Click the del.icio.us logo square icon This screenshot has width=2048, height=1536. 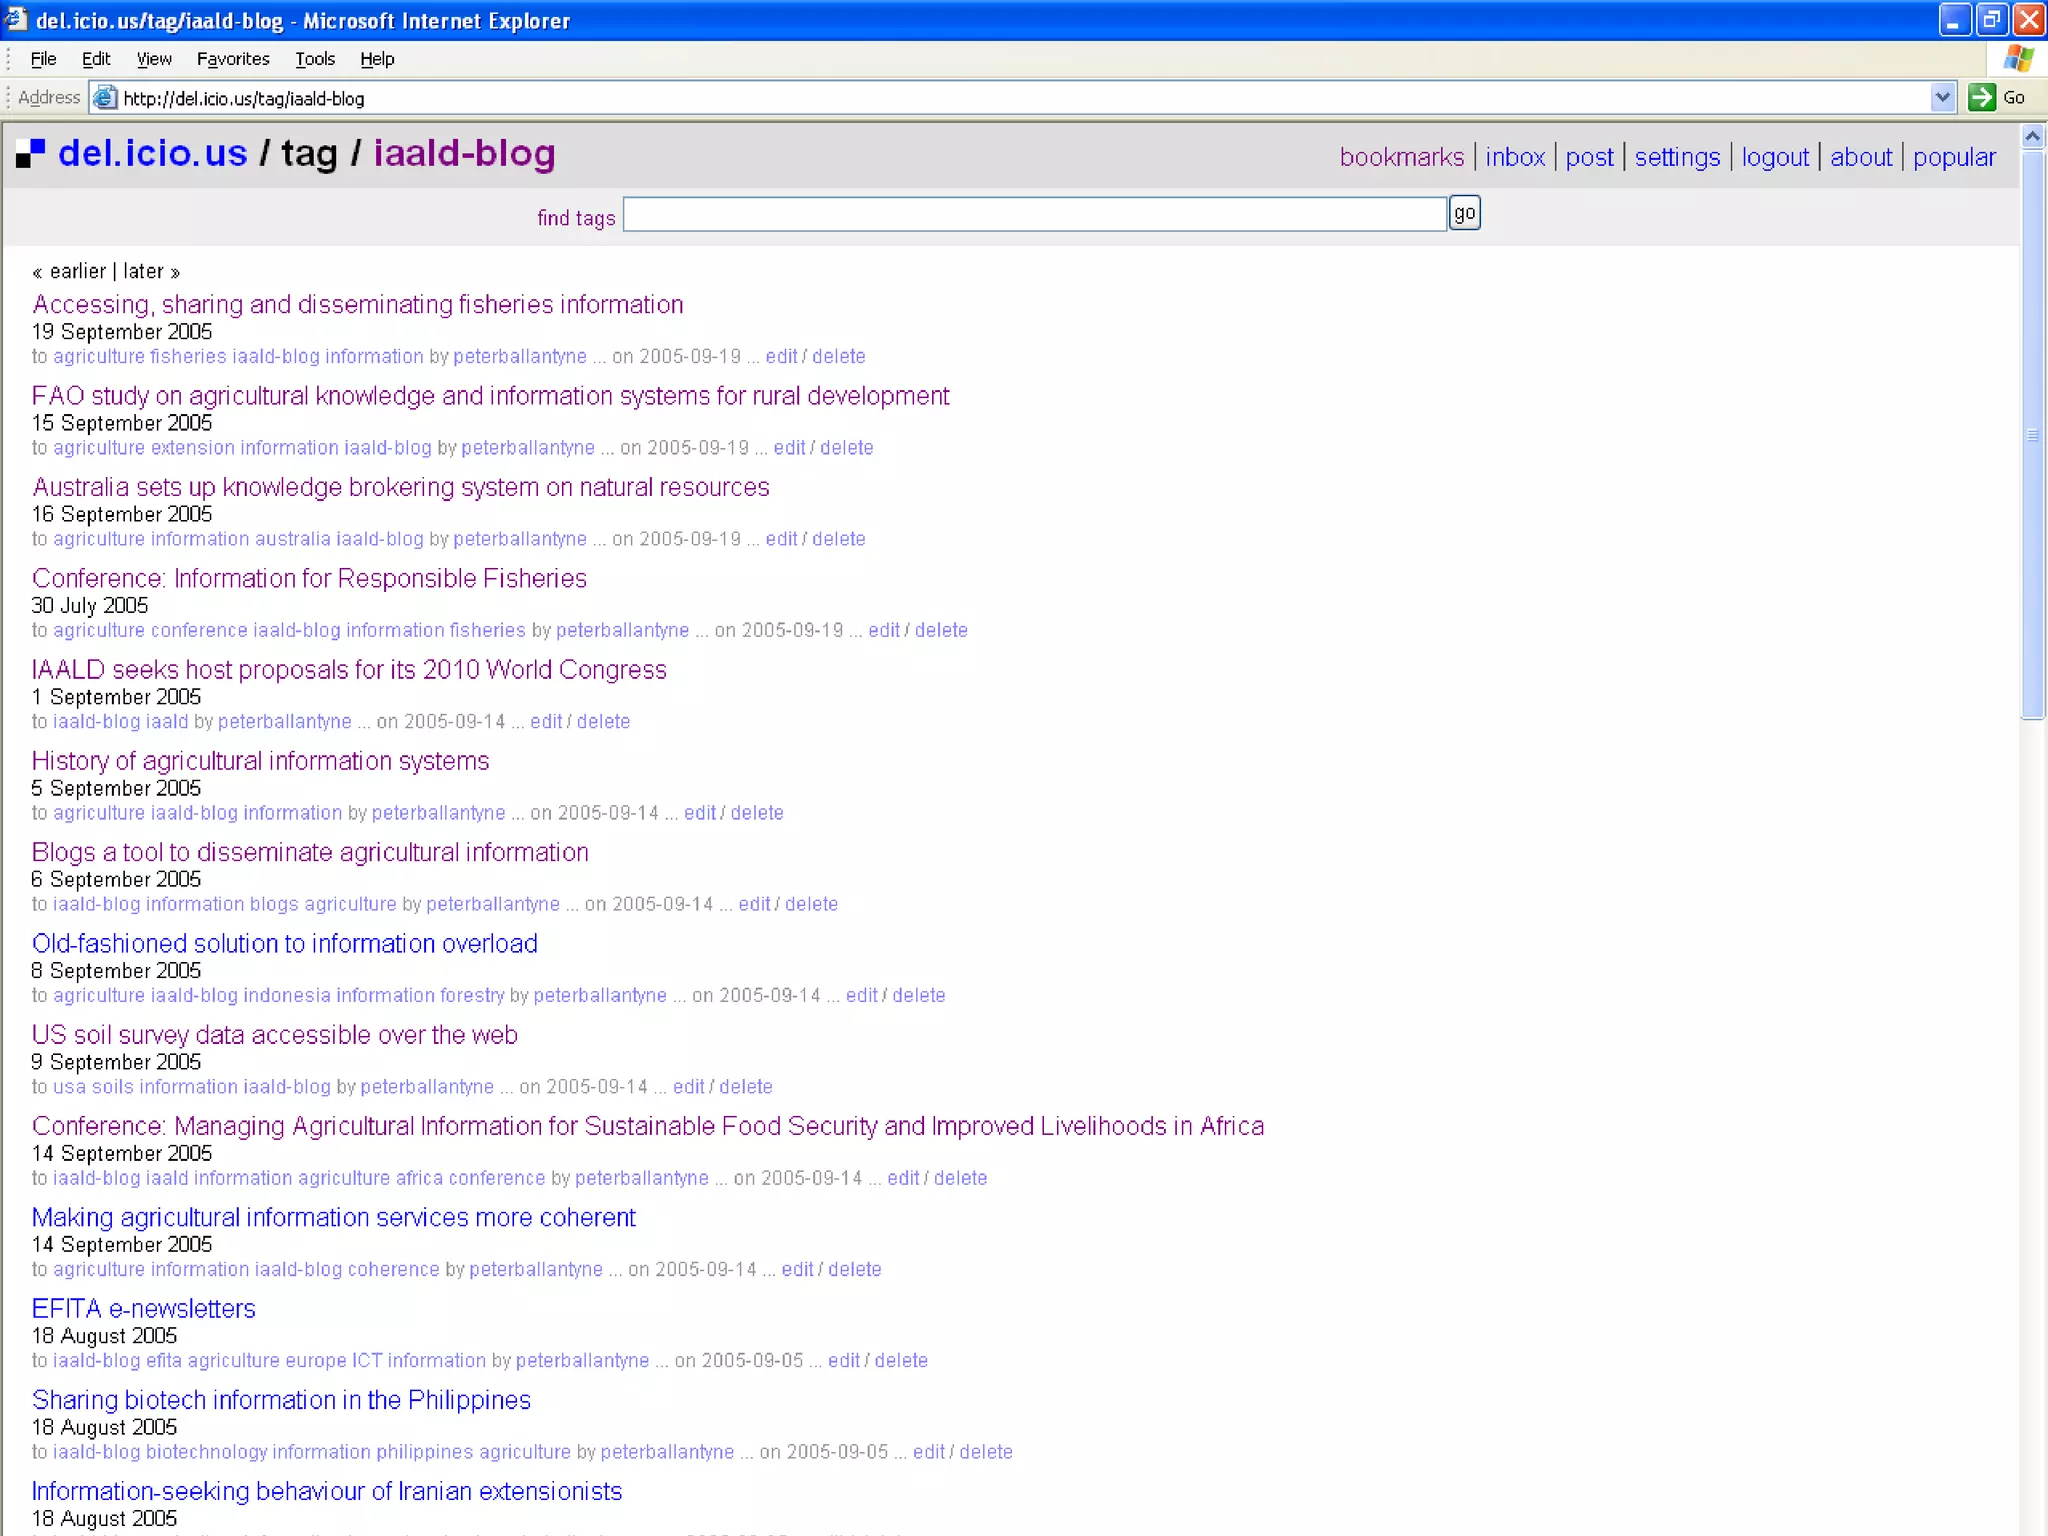coord(30,153)
